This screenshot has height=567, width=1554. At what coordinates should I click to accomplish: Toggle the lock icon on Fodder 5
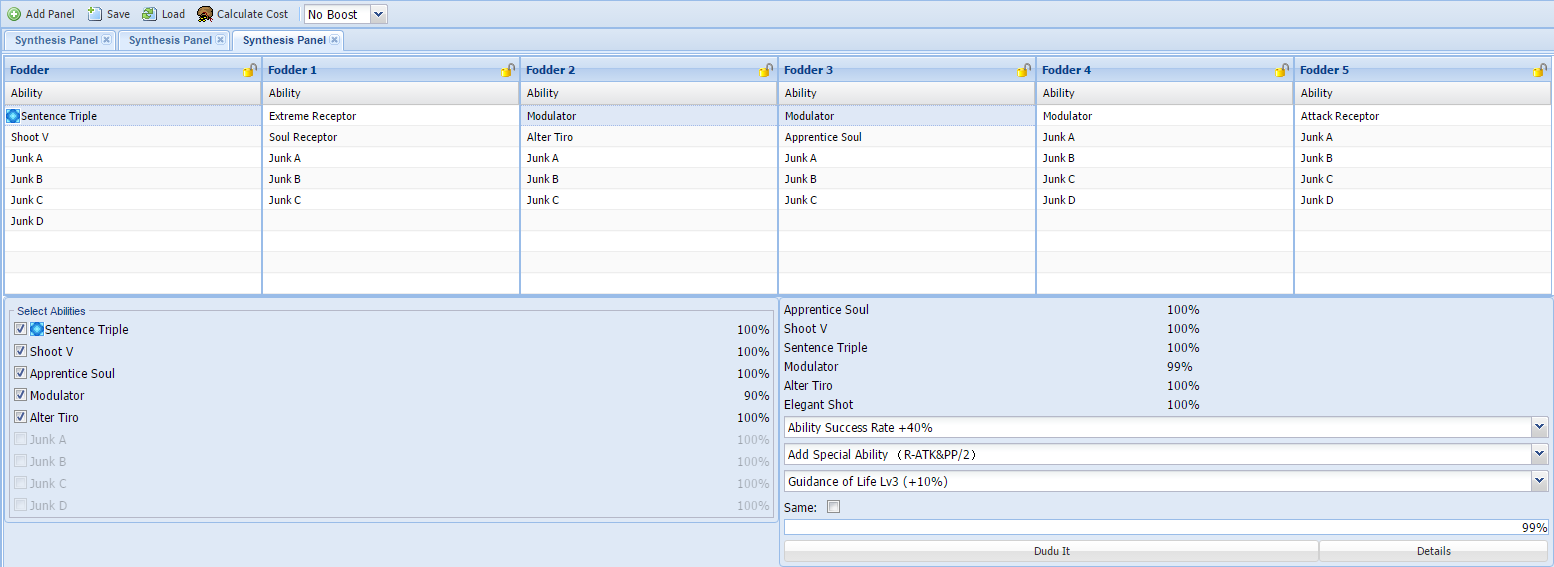[1540, 70]
